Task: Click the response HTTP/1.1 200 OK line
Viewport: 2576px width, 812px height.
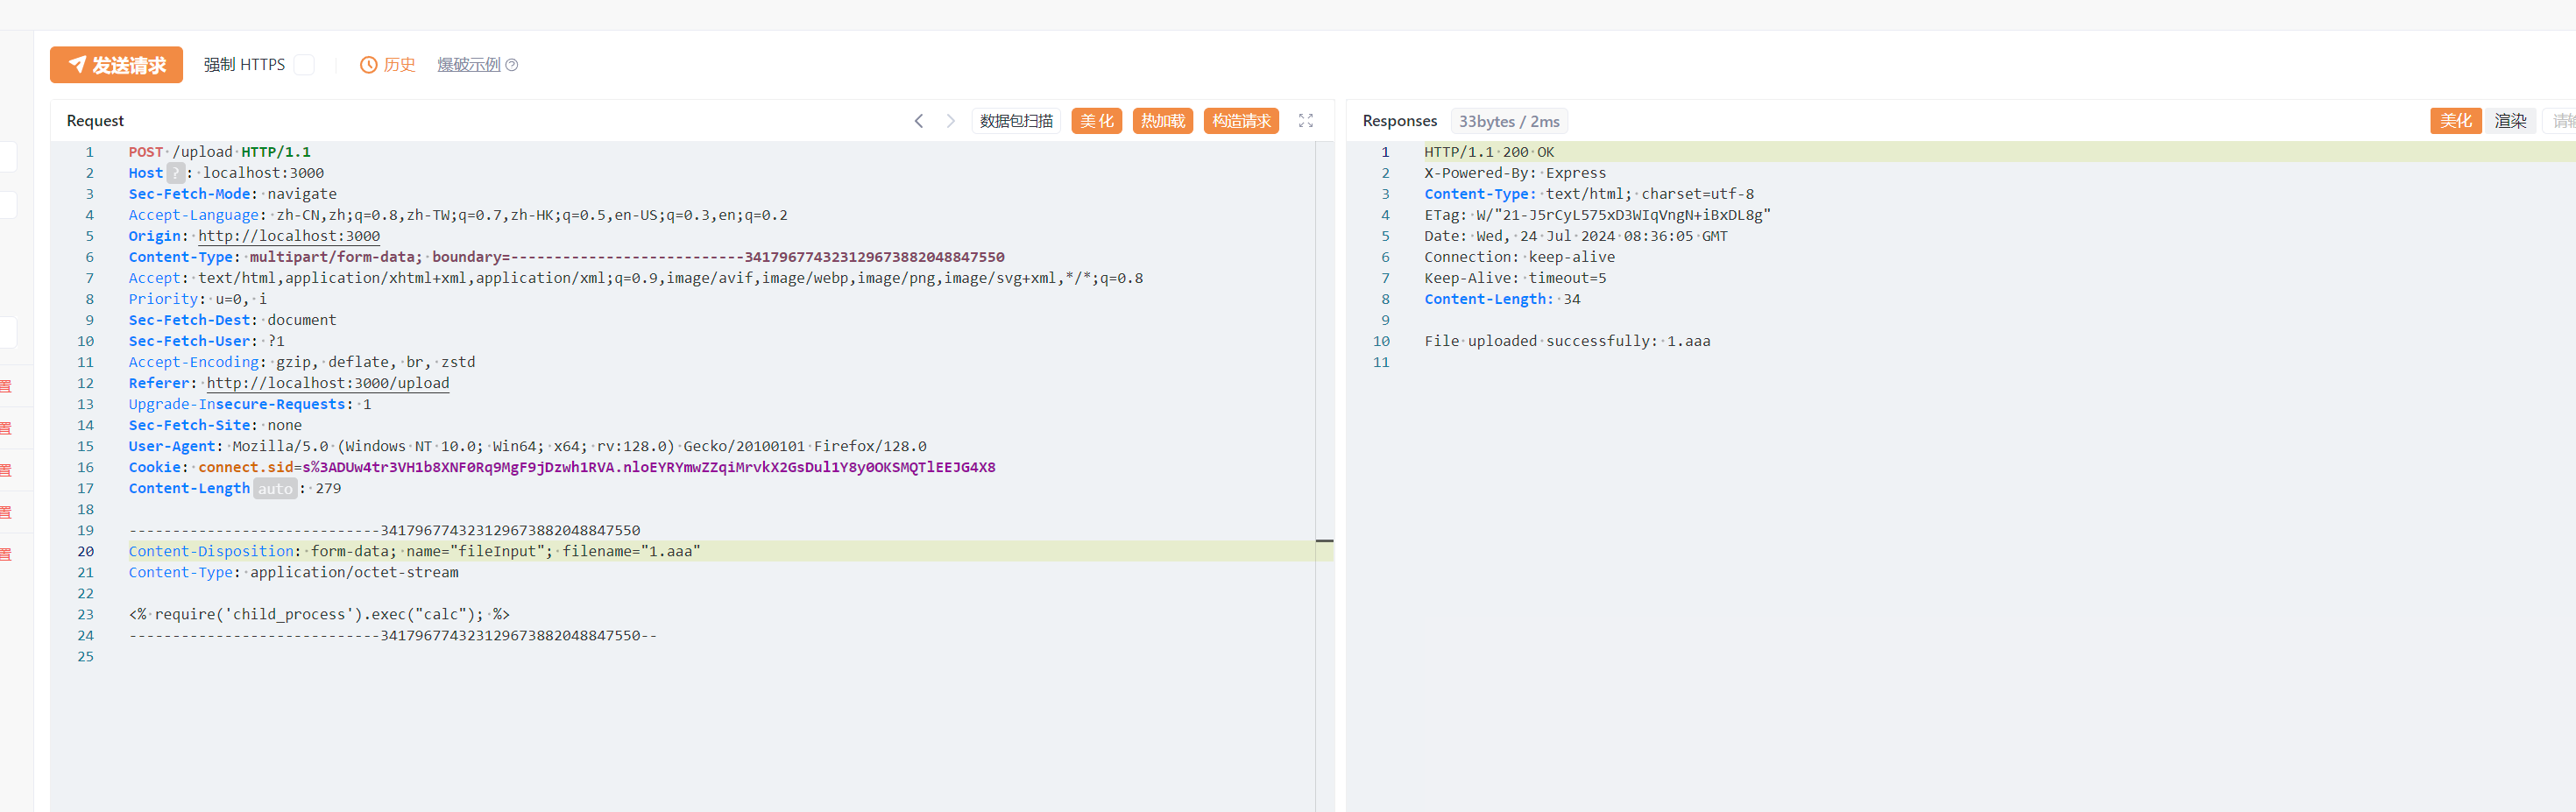Action: [1489, 152]
